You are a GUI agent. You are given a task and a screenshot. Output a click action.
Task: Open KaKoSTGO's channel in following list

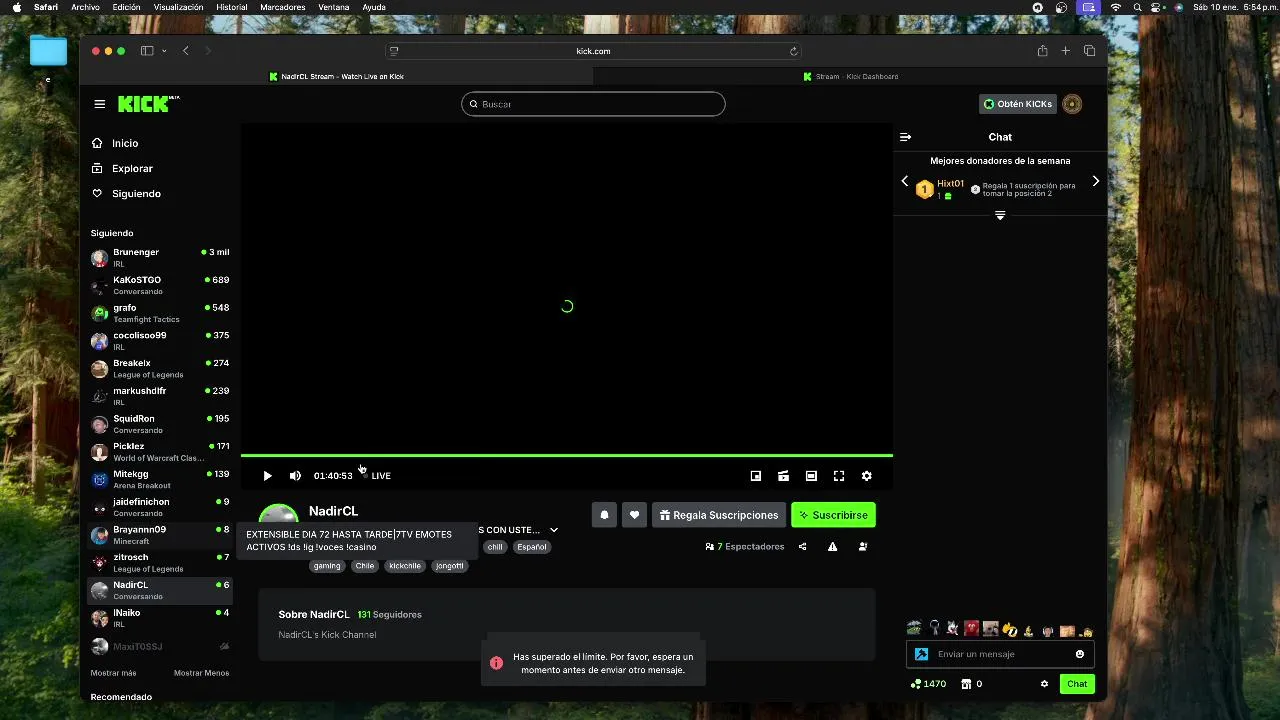[x=160, y=286]
